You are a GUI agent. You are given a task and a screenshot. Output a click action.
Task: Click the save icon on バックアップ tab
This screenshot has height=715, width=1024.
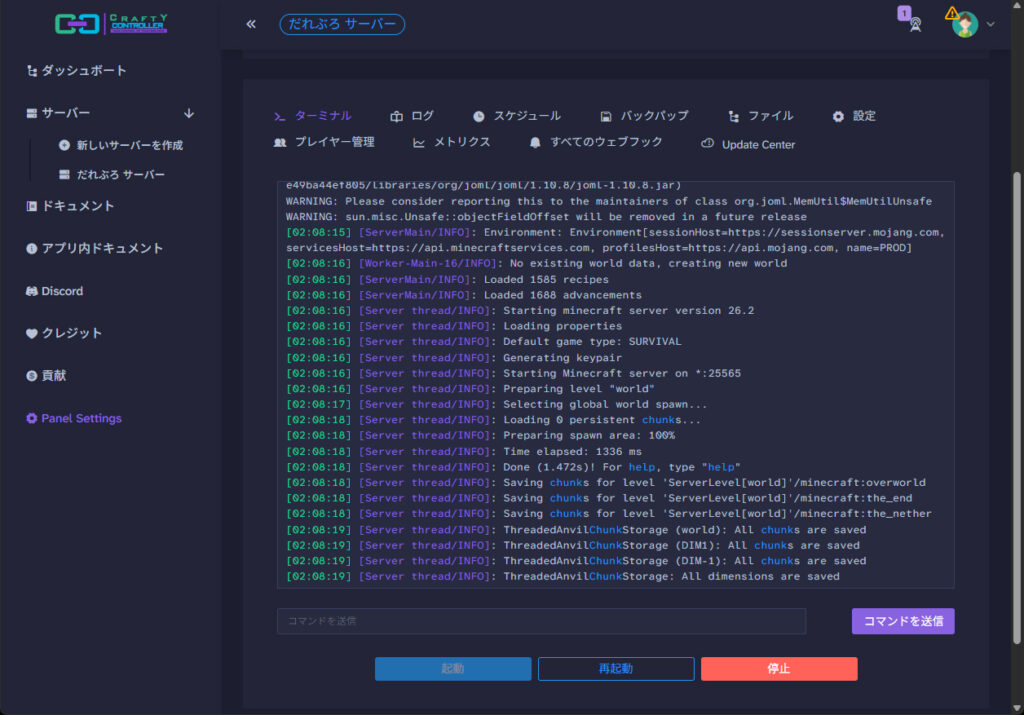click(x=606, y=116)
